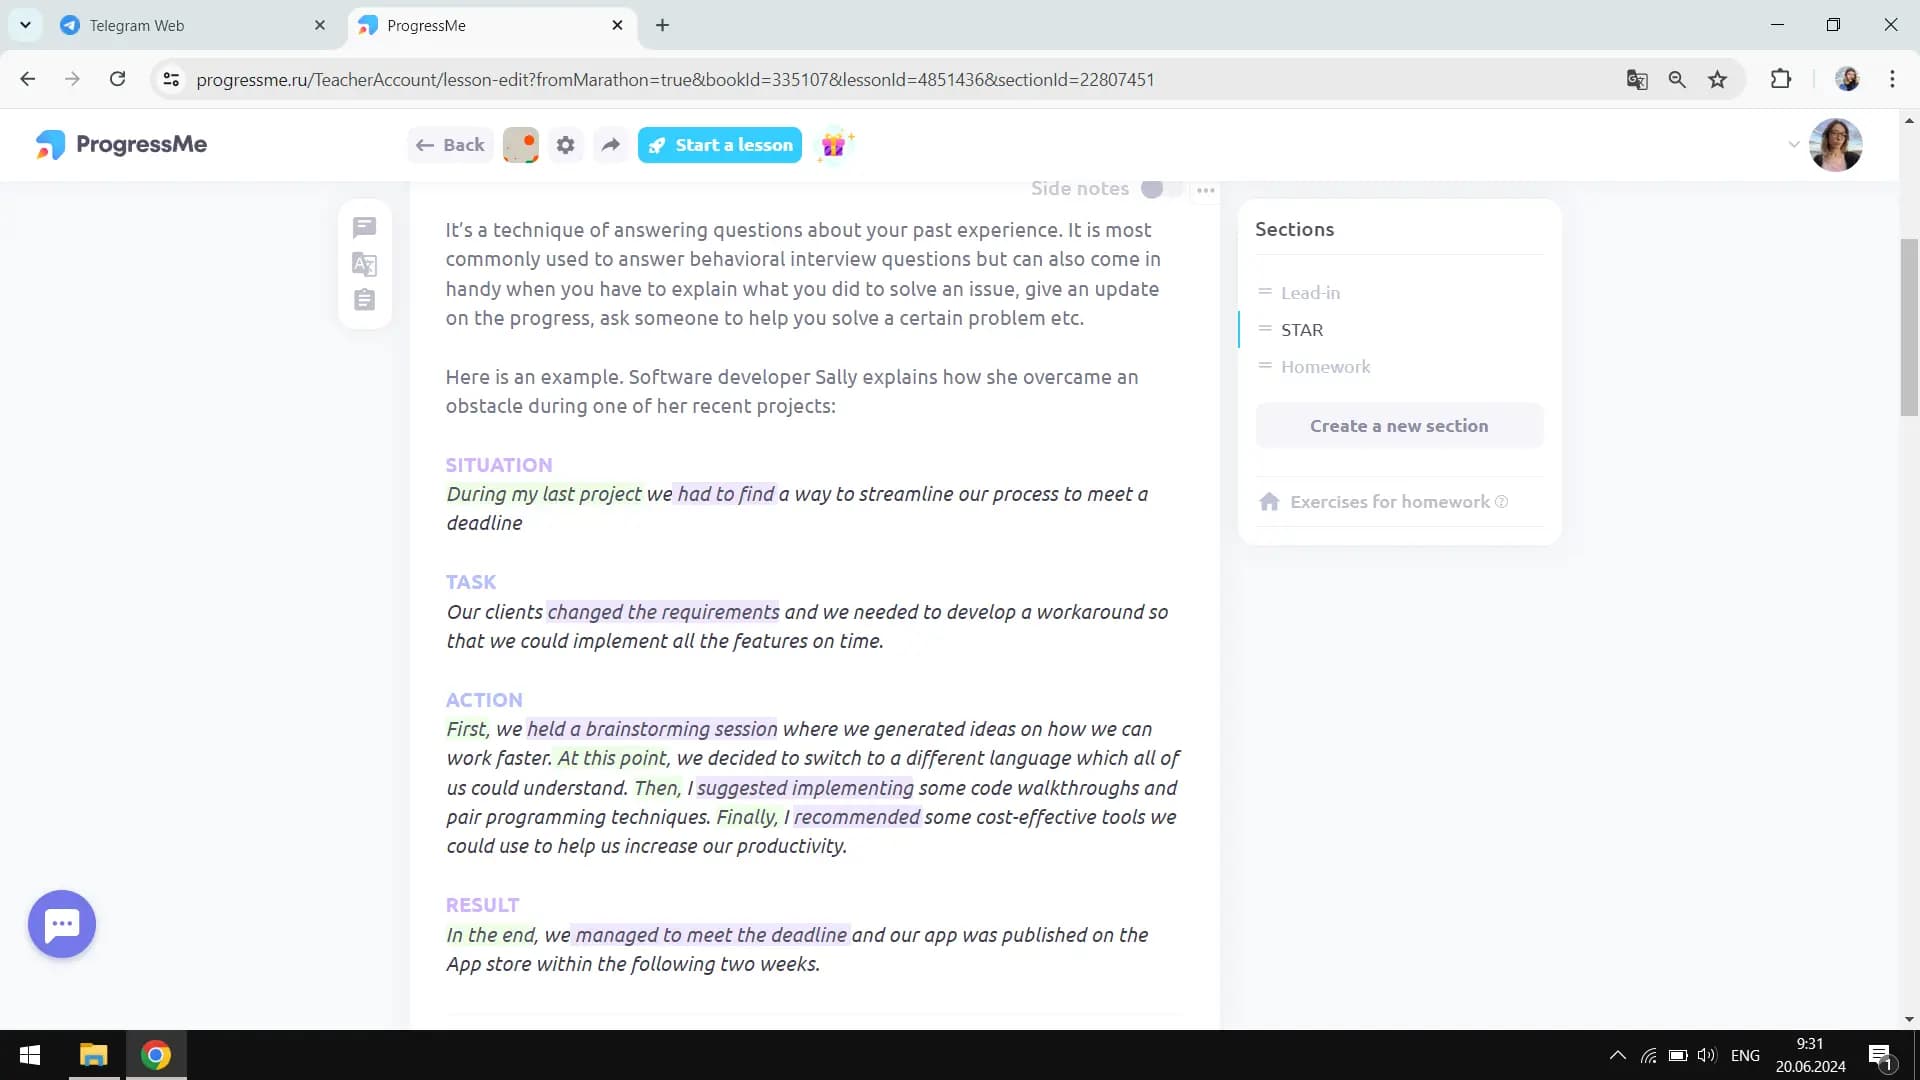This screenshot has height=1080, width=1920.
Task: Go to the Lead-in section
Action: coord(1310,293)
